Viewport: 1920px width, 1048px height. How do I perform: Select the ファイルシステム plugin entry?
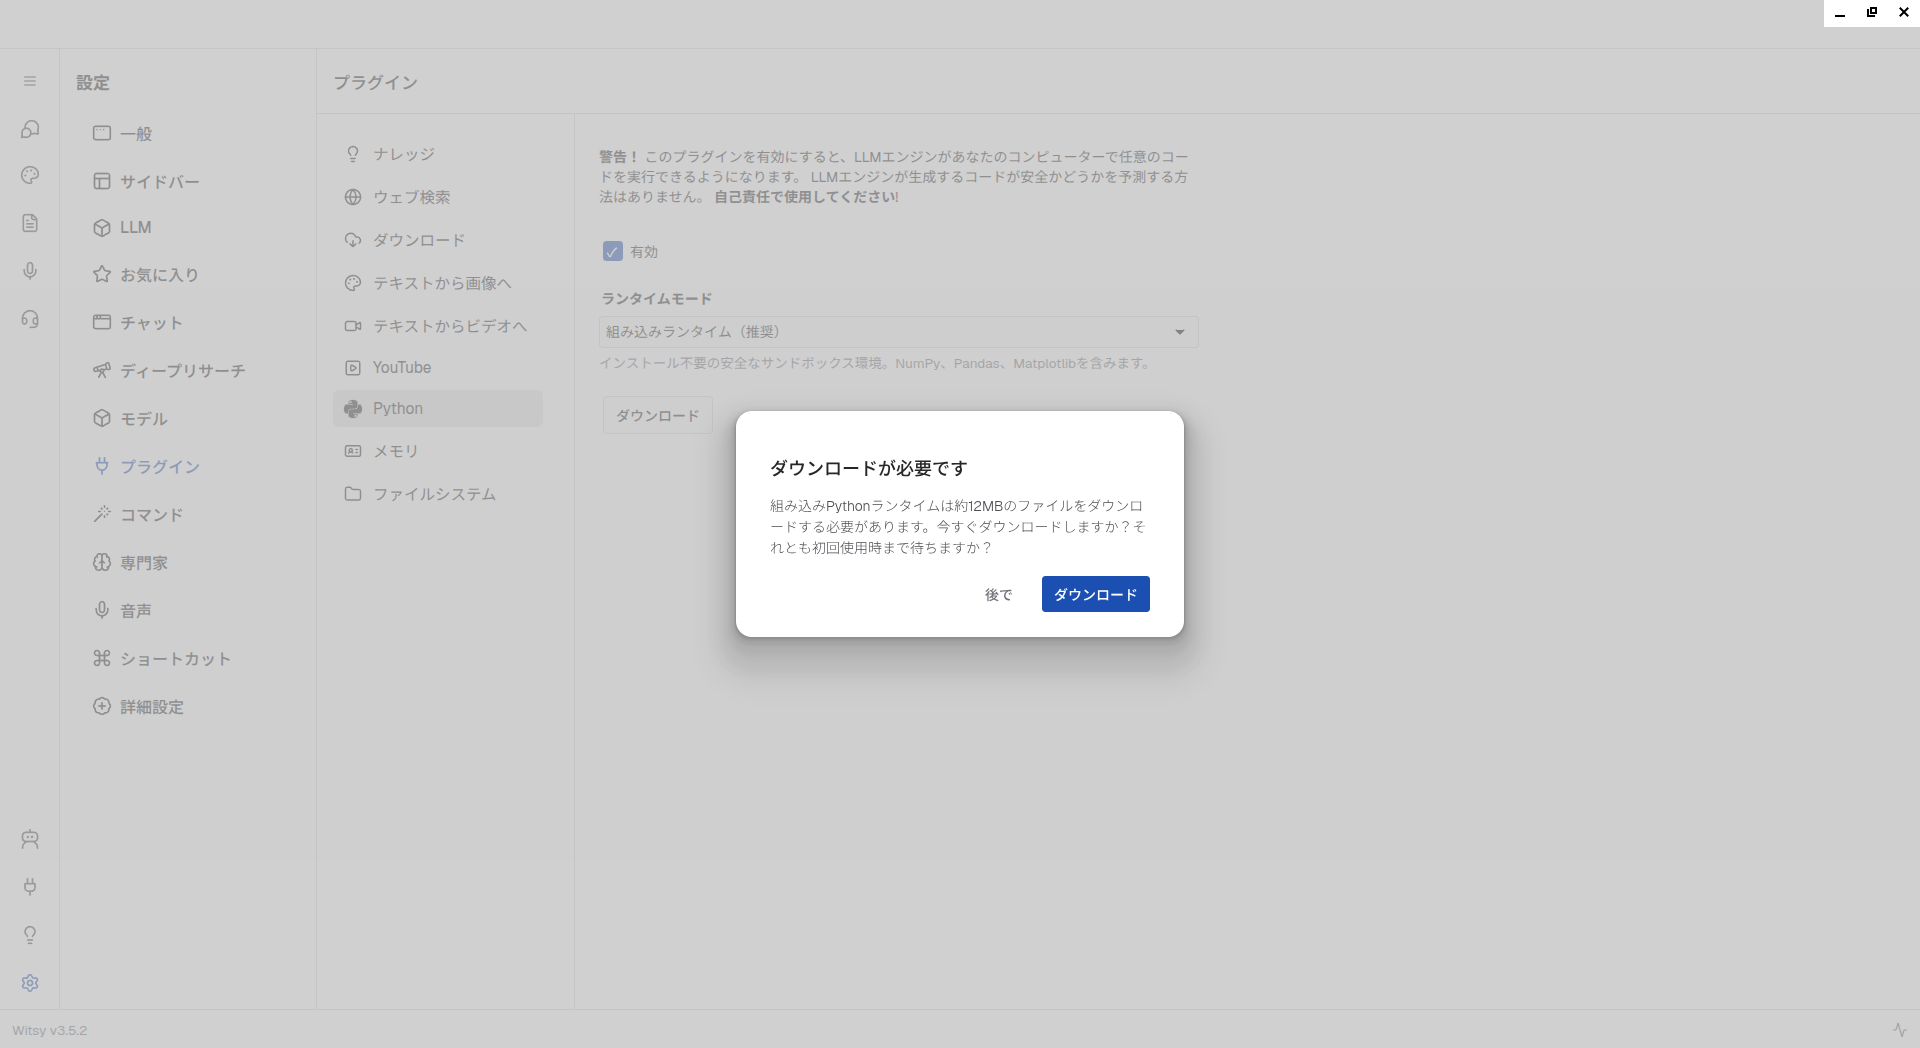[433, 495]
